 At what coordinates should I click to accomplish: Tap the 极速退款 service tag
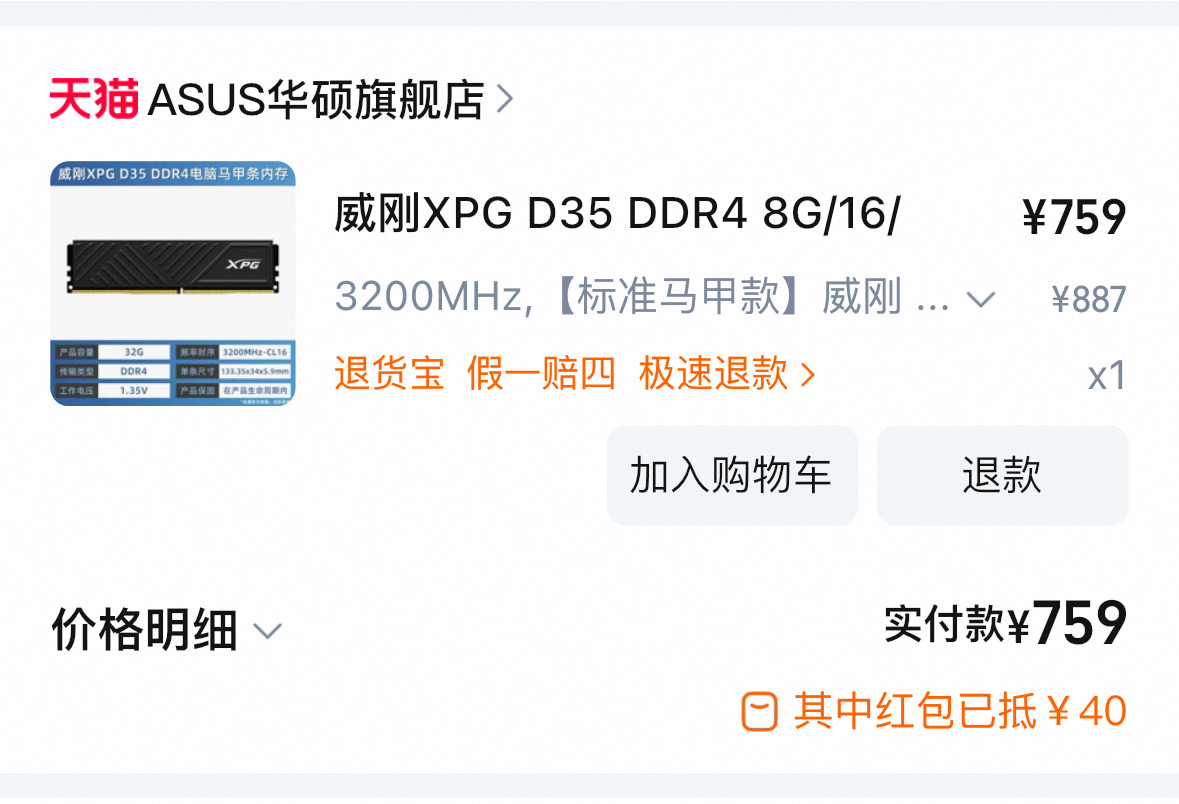pyautogui.click(x=714, y=373)
